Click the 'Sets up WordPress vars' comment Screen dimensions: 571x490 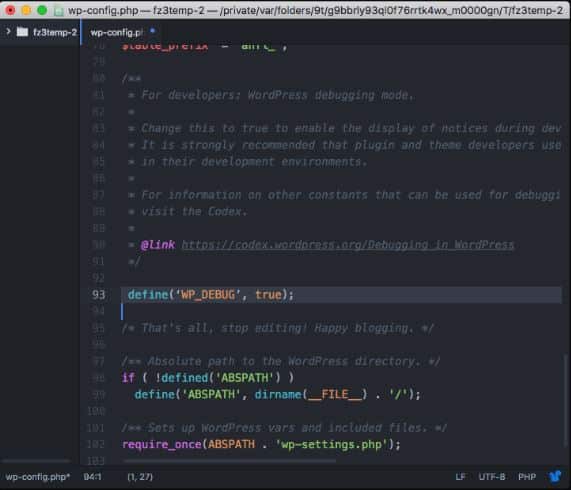(x=284, y=428)
